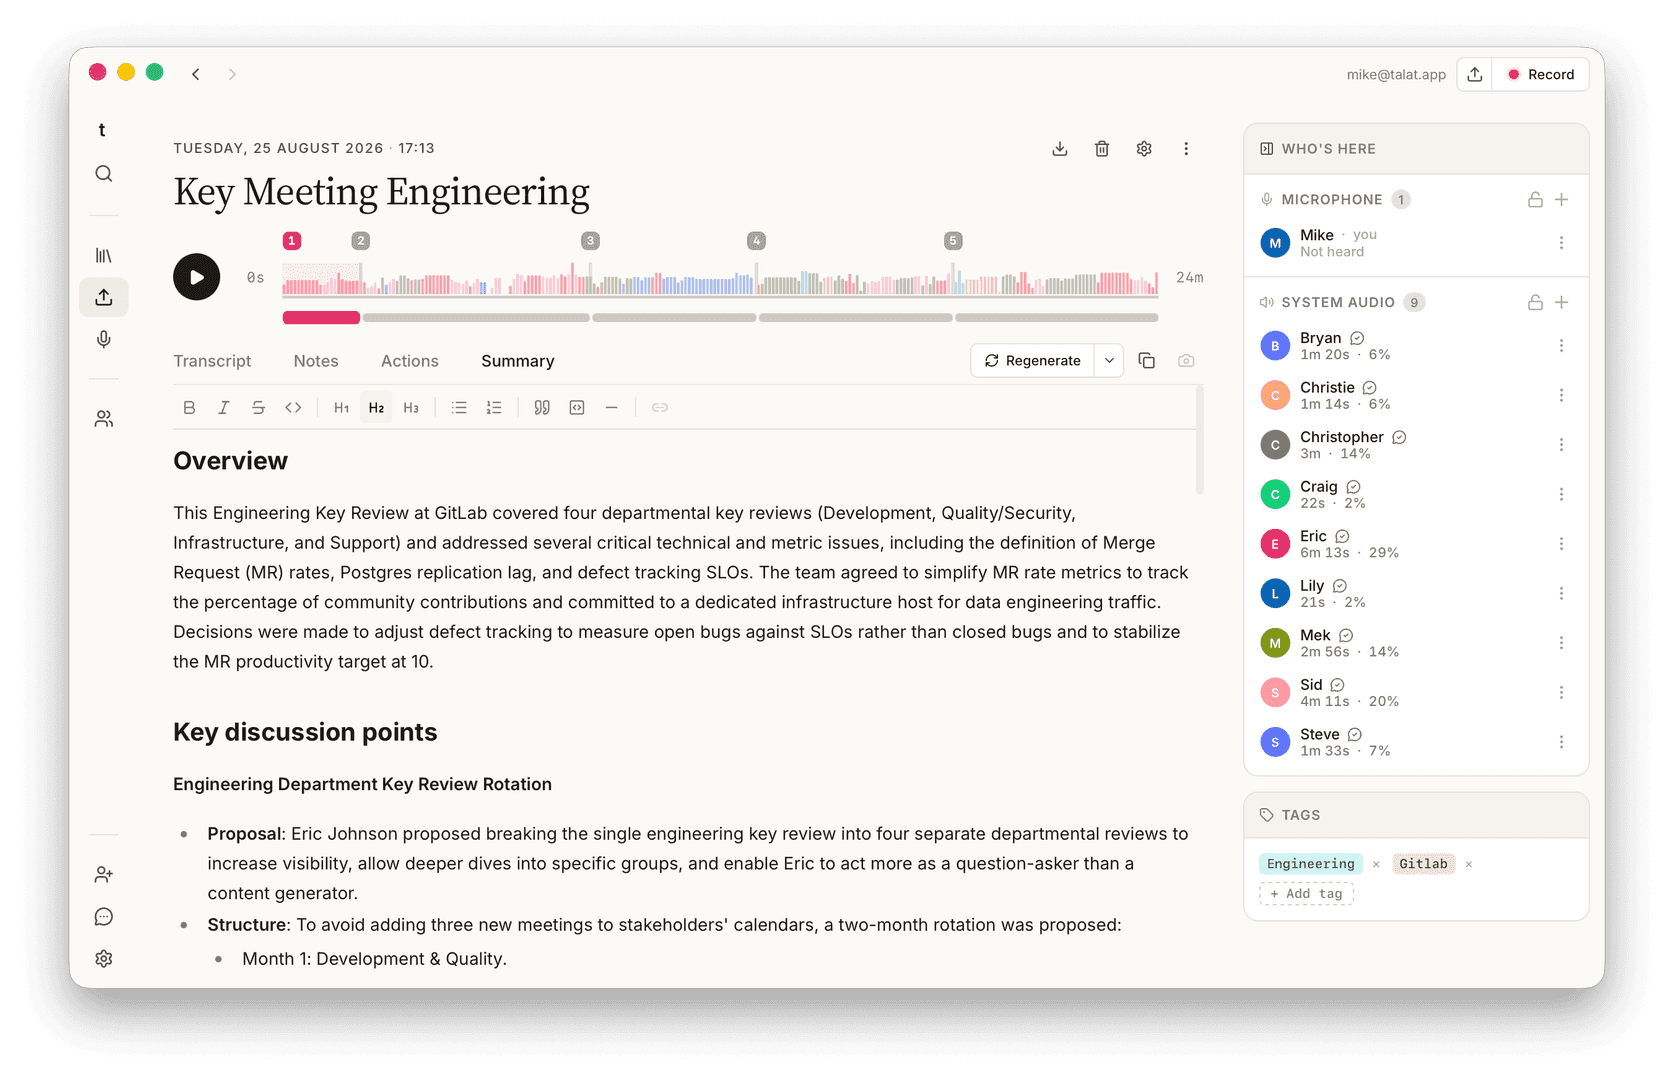
Task: Toggle inline code formatting
Action: point(293,408)
